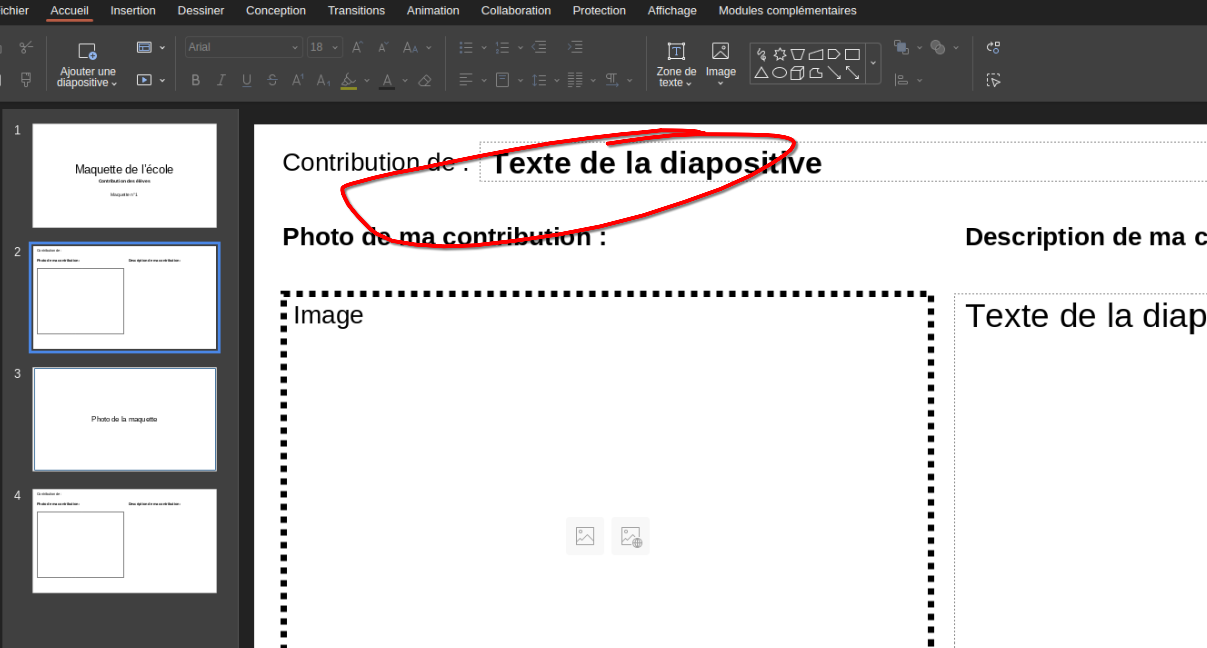This screenshot has width=1207, height=648.
Task: Toggle underline formatting
Action: click(246, 80)
